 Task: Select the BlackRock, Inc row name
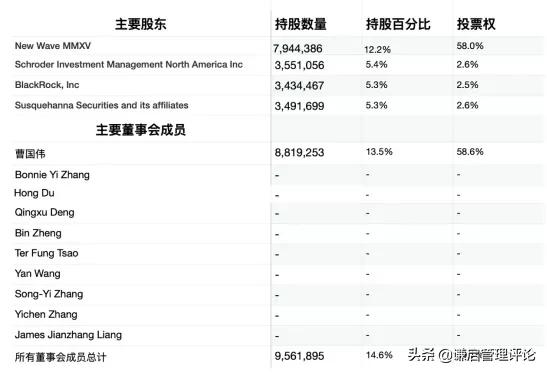47,85
